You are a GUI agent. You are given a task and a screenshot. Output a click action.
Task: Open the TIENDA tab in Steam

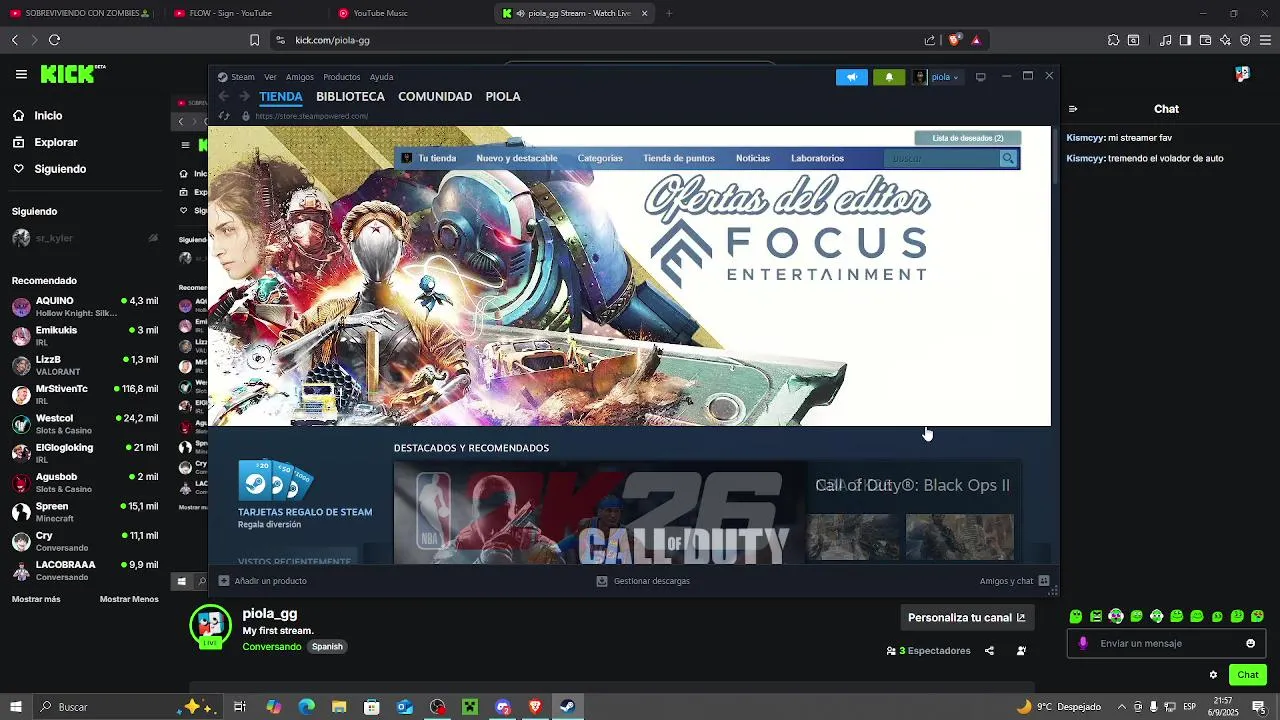[x=281, y=97]
